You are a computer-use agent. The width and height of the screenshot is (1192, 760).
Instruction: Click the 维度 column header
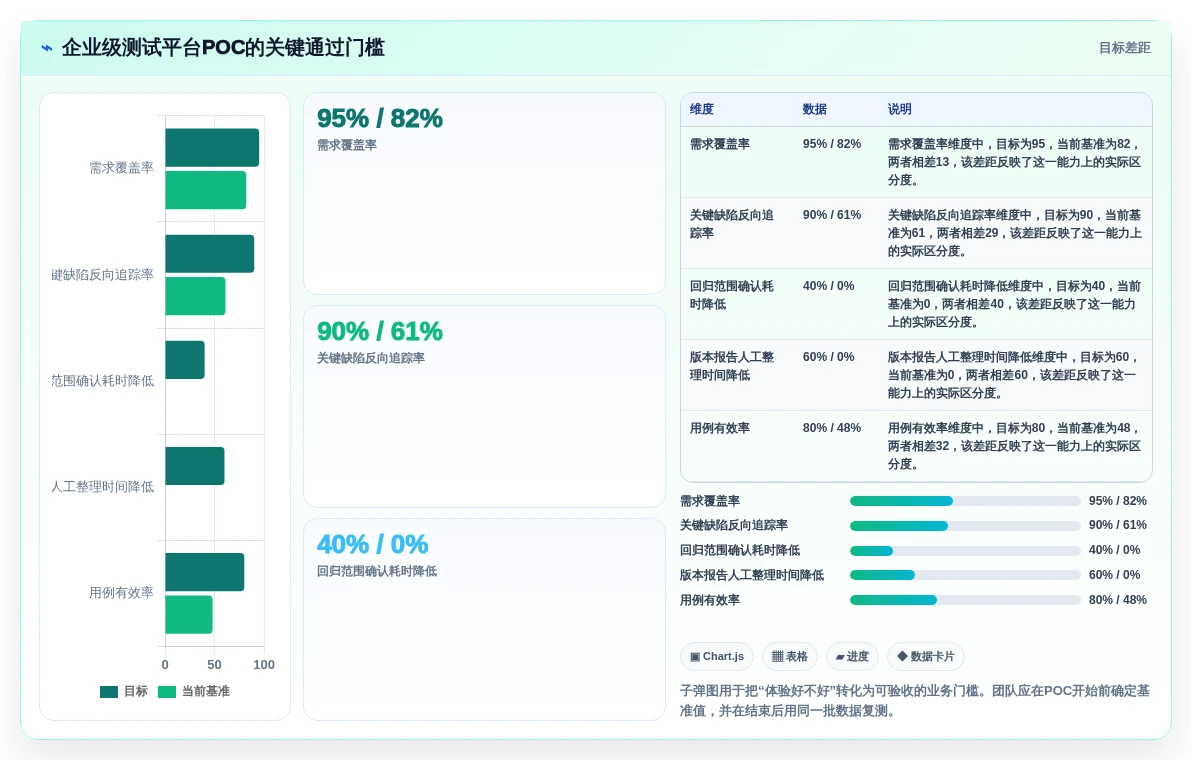click(x=702, y=109)
